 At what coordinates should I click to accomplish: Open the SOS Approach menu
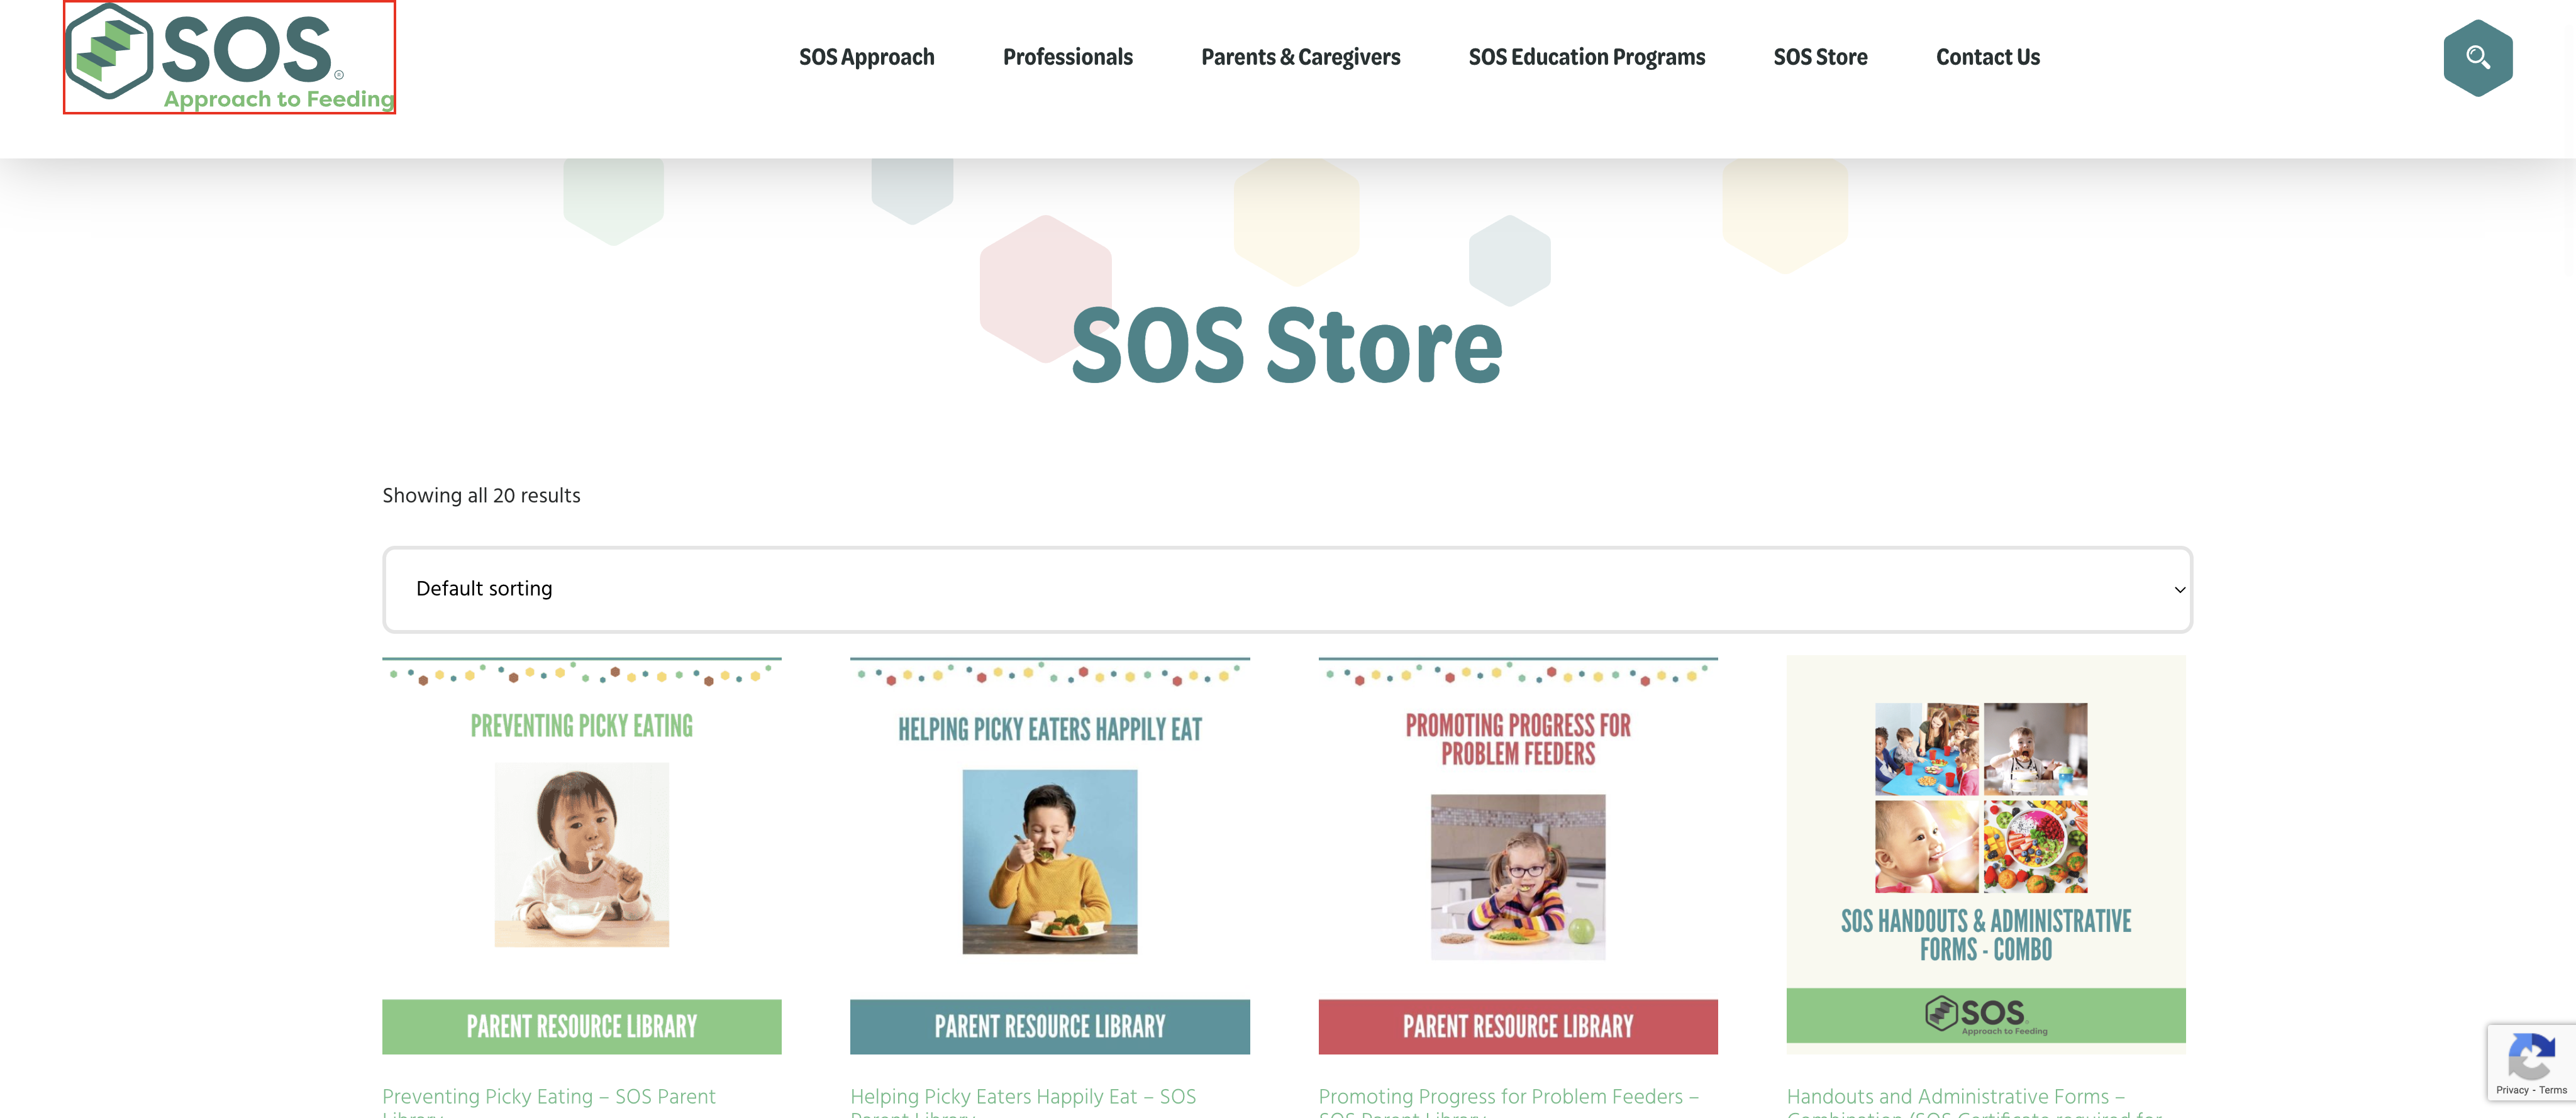click(866, 57)
